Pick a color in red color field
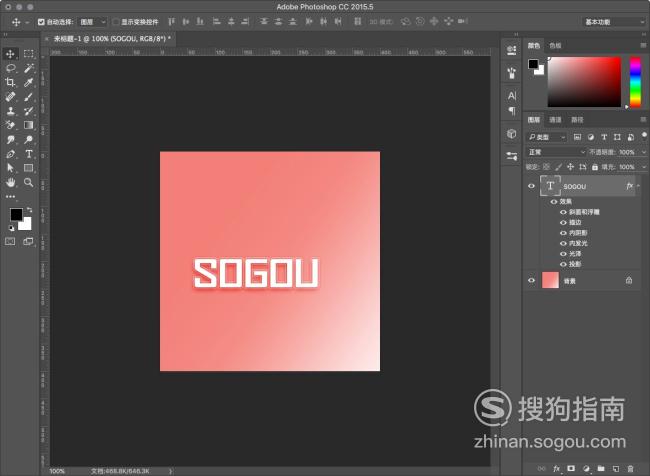Screen dimensions: 650x476 585,82
